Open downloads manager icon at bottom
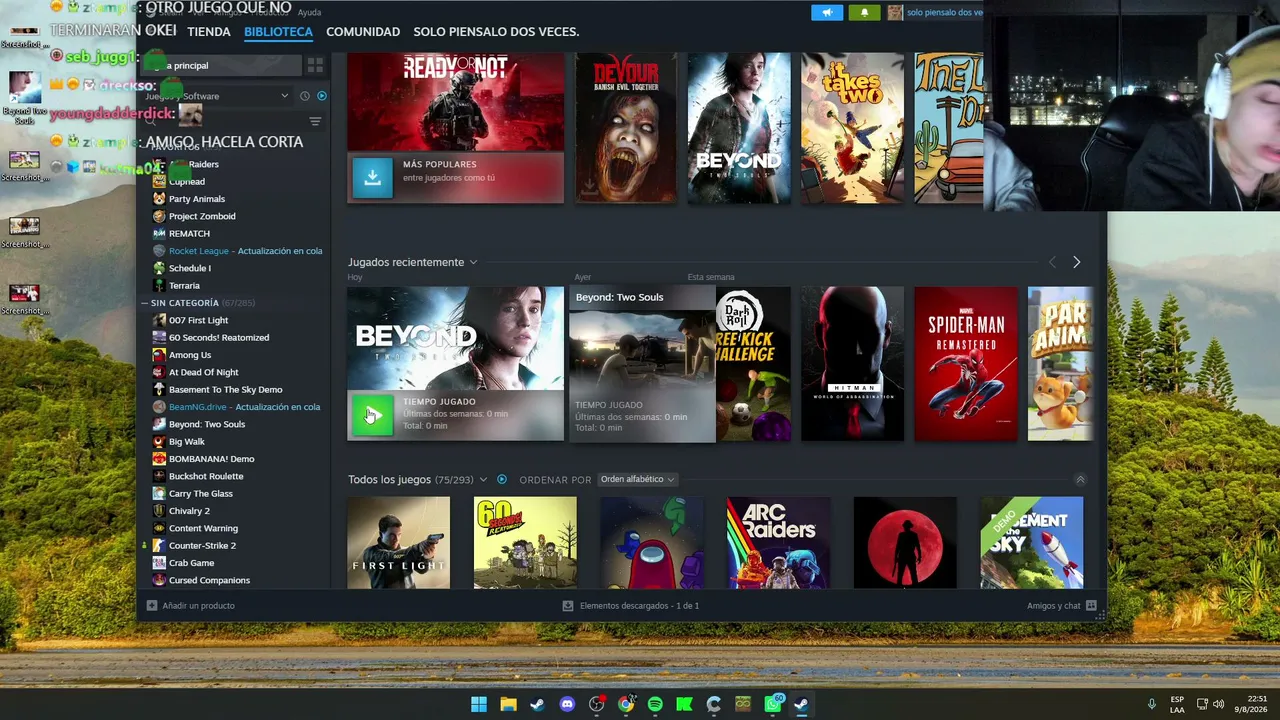This screenshot has width=1280, height=720. click(x=568, y=606)
